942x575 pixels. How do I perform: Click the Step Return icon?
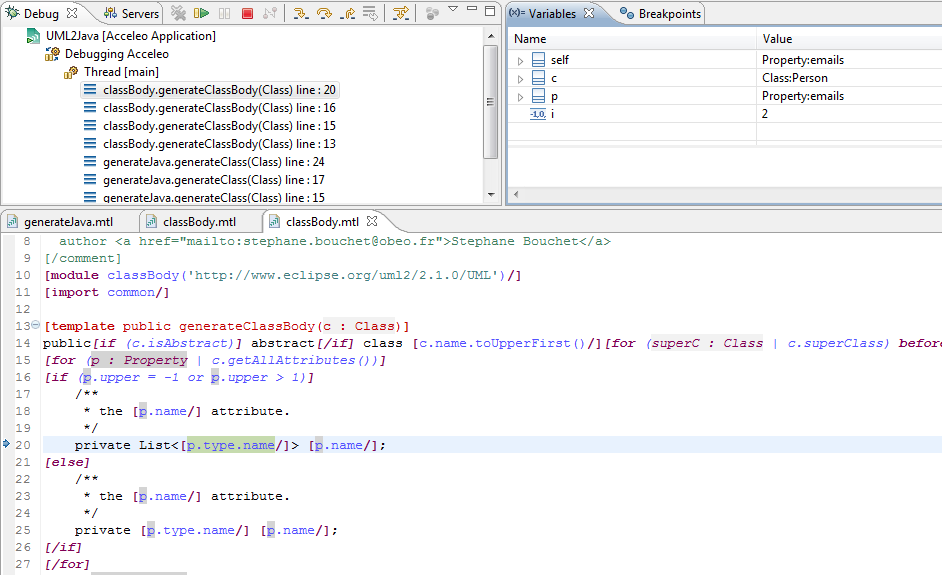tap(347, 13)
